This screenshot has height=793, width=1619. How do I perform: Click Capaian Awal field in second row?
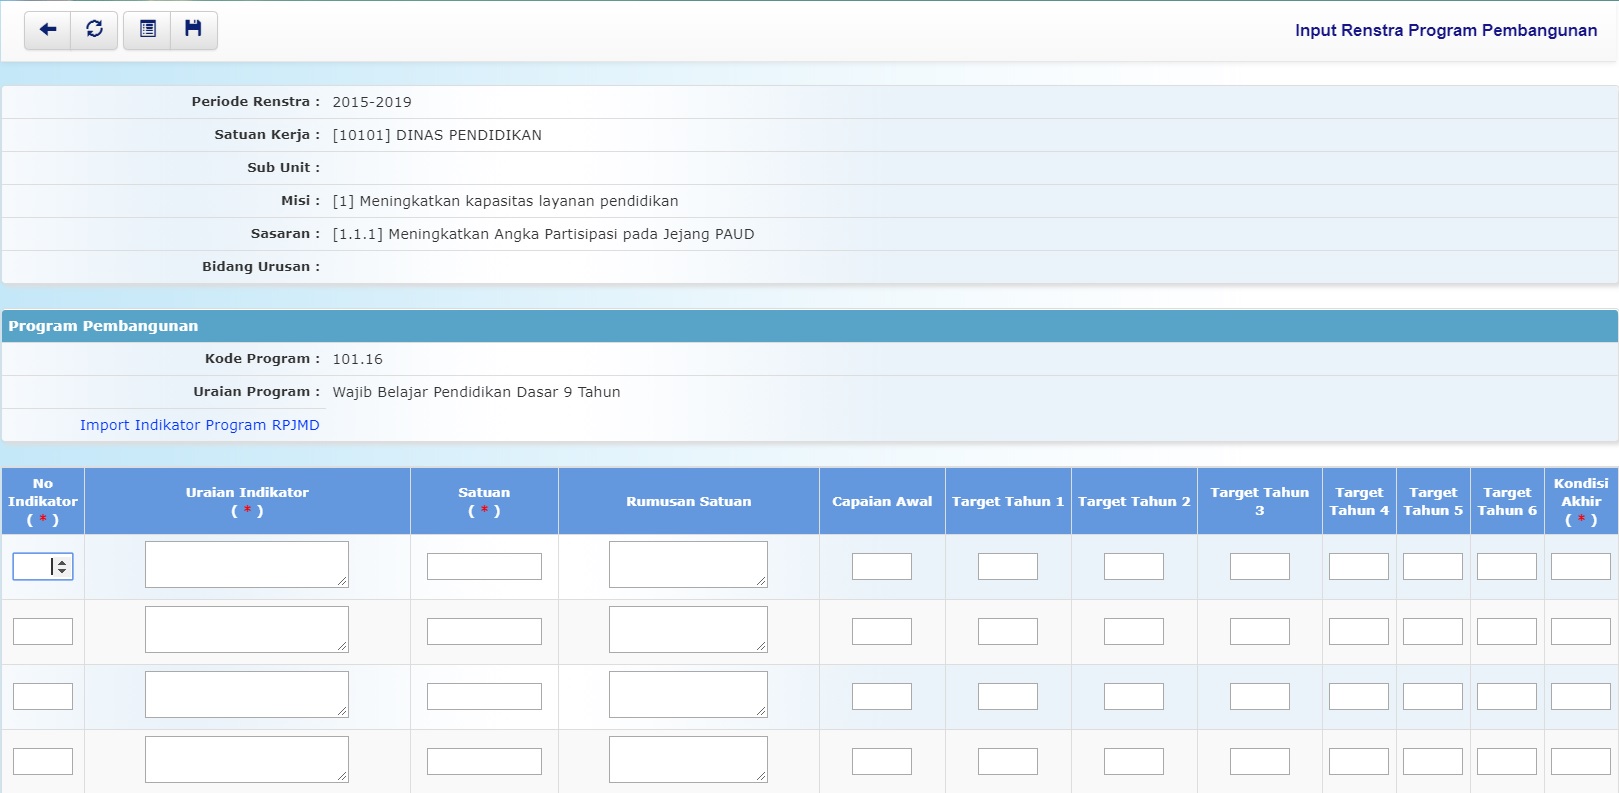[882, 631]
